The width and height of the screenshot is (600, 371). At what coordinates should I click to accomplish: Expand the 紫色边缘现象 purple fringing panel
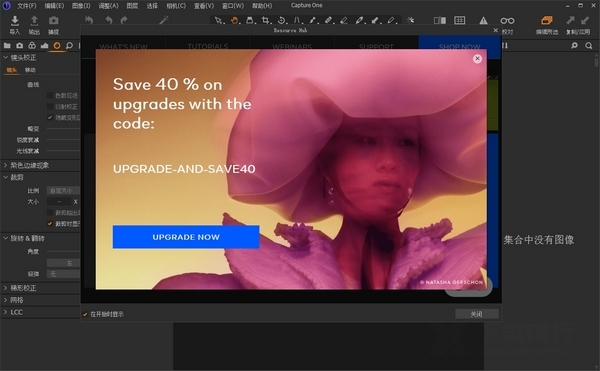(x=6, y=165)
